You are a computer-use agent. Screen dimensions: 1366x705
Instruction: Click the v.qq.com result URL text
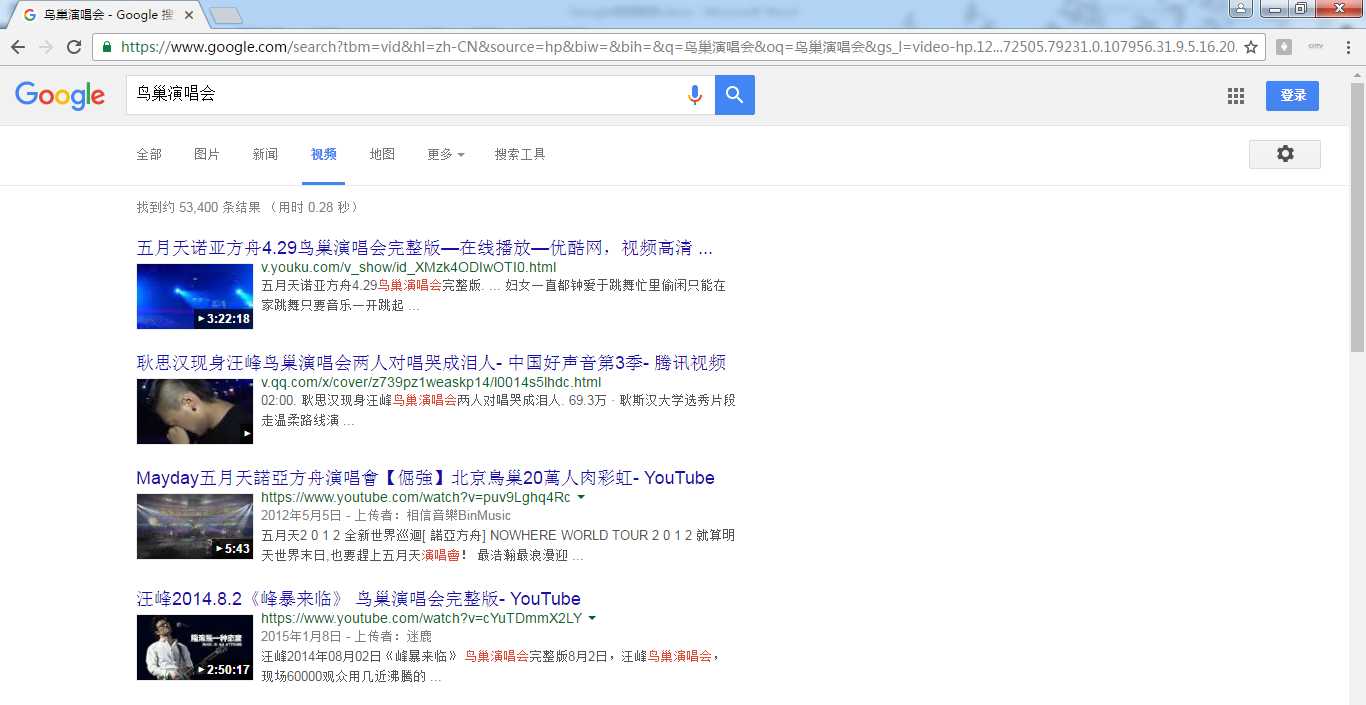click(x=431, y=382)
